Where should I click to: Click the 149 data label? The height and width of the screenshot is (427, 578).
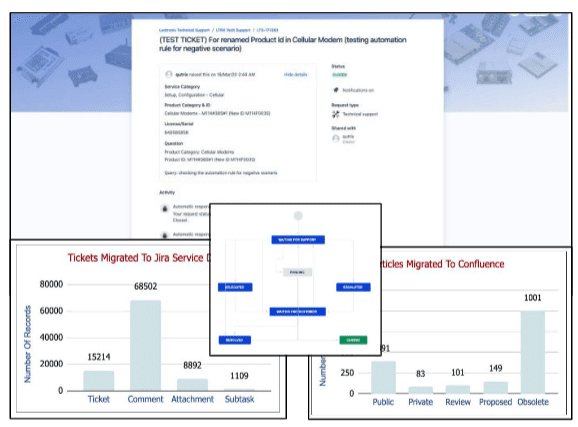tap(495, 368)
